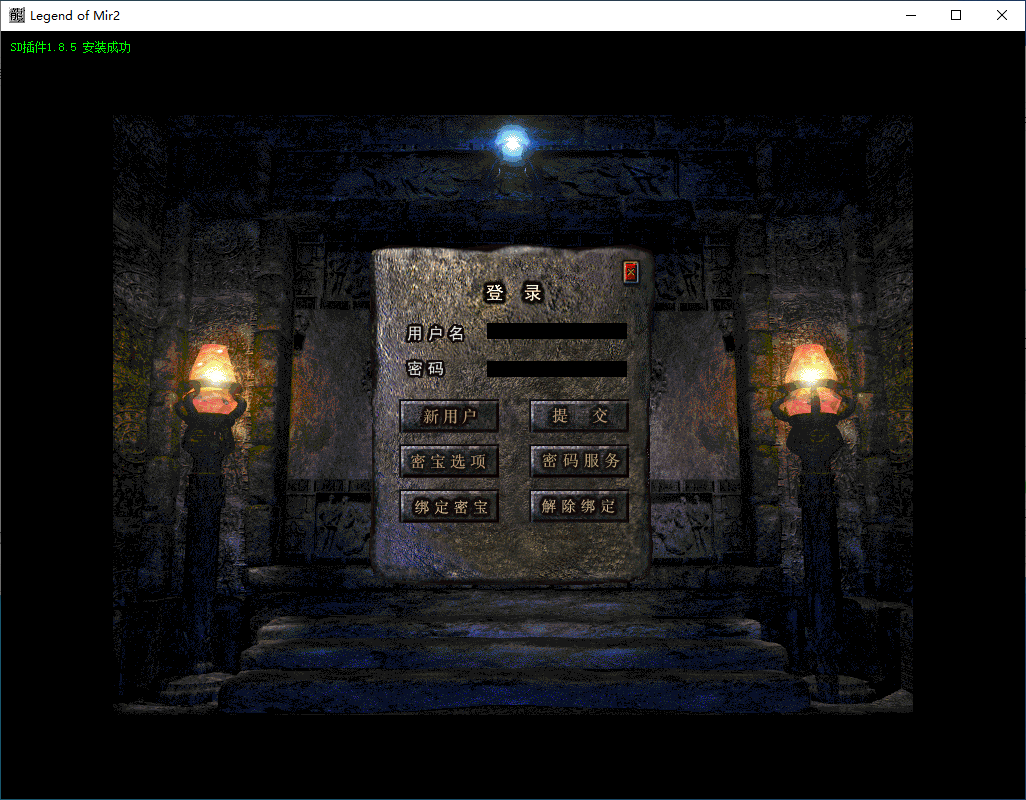1026x800 pixels.
Task: Select the 绑定密宝 button
Action: click(x=449, y=506)
